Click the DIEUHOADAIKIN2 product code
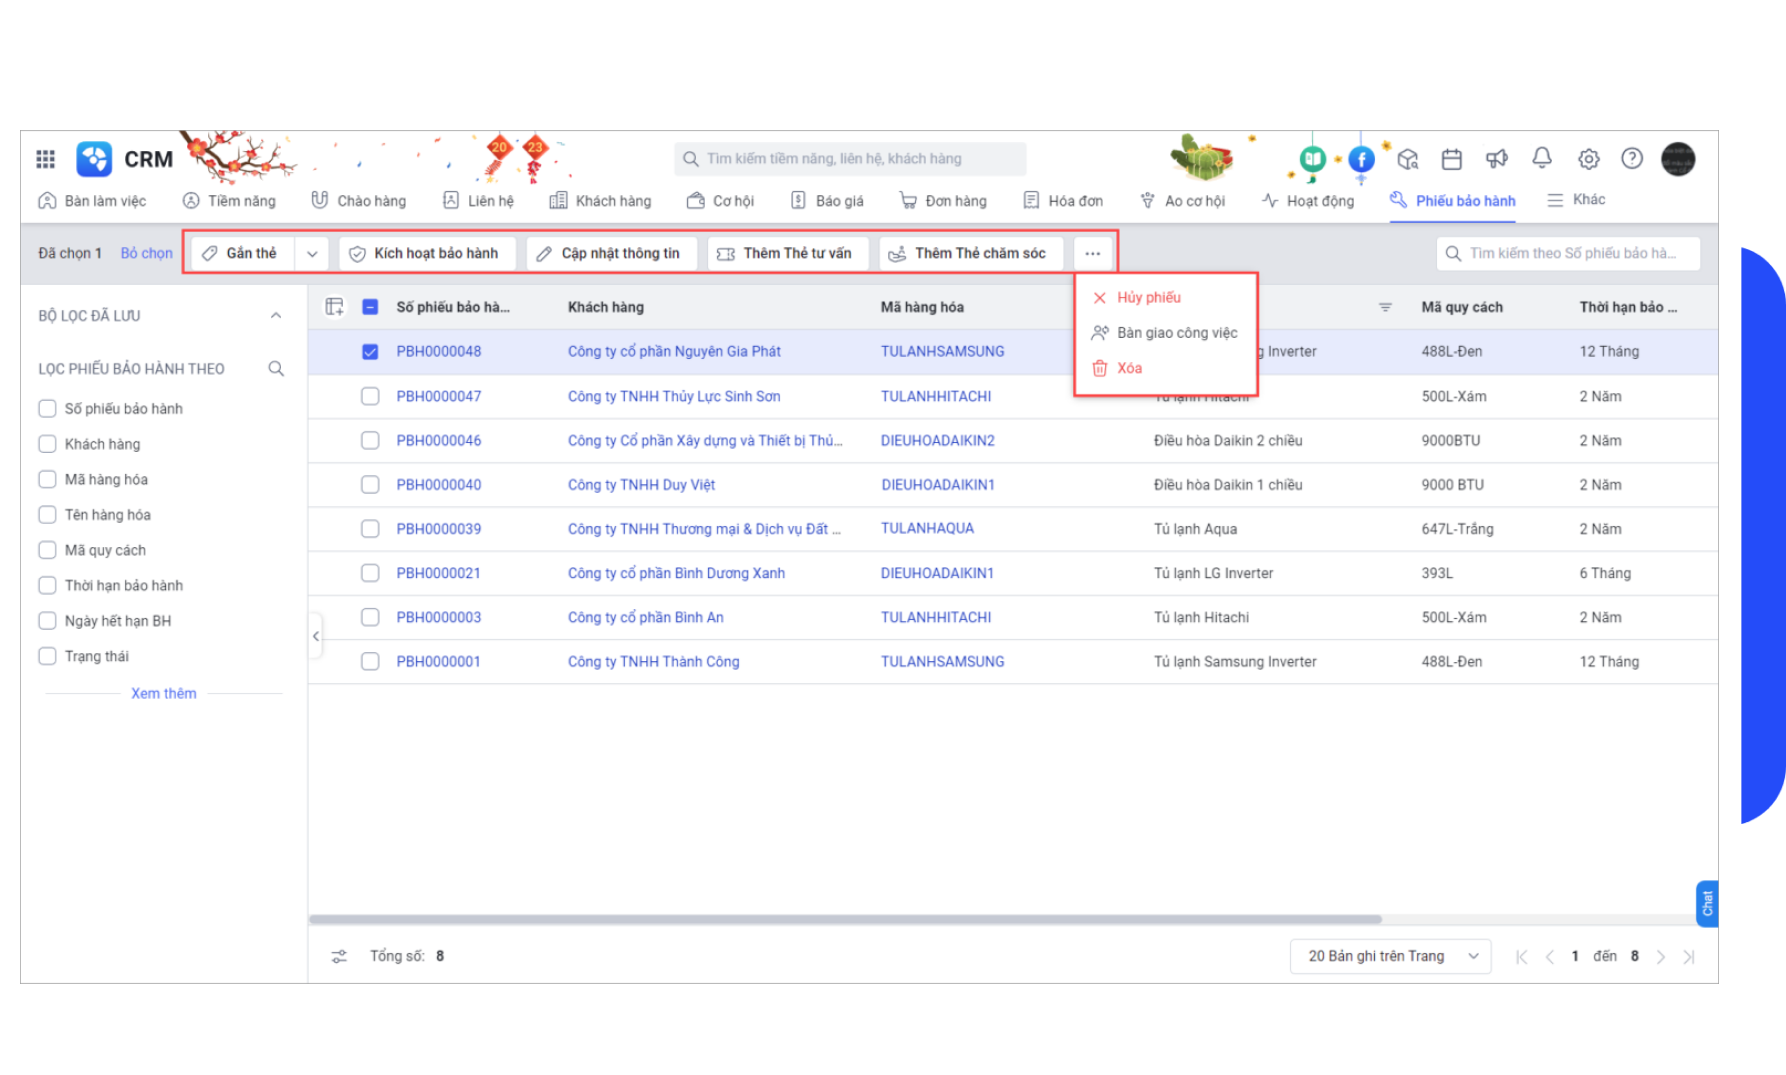This screenshot has width=1786, height=1075. click(937, 441)
